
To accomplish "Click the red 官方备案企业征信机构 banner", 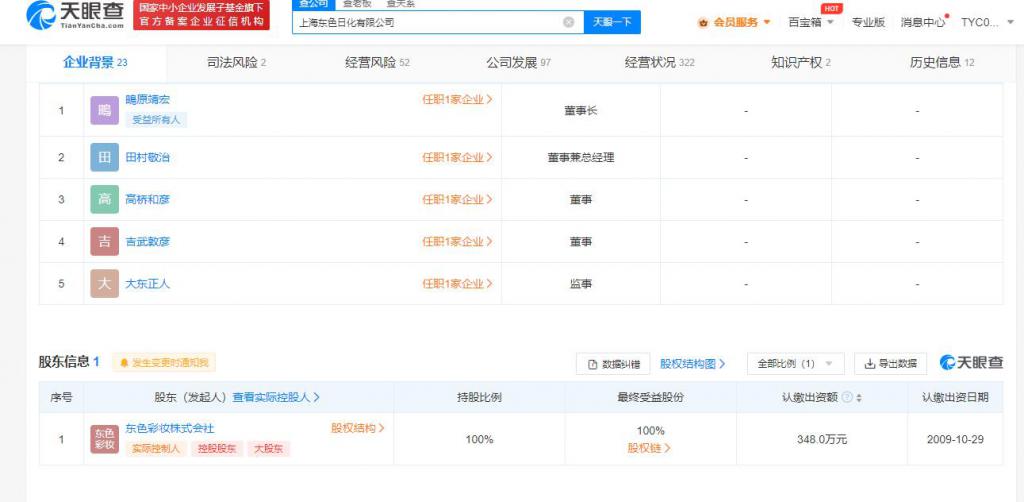I will click(202, 16).
